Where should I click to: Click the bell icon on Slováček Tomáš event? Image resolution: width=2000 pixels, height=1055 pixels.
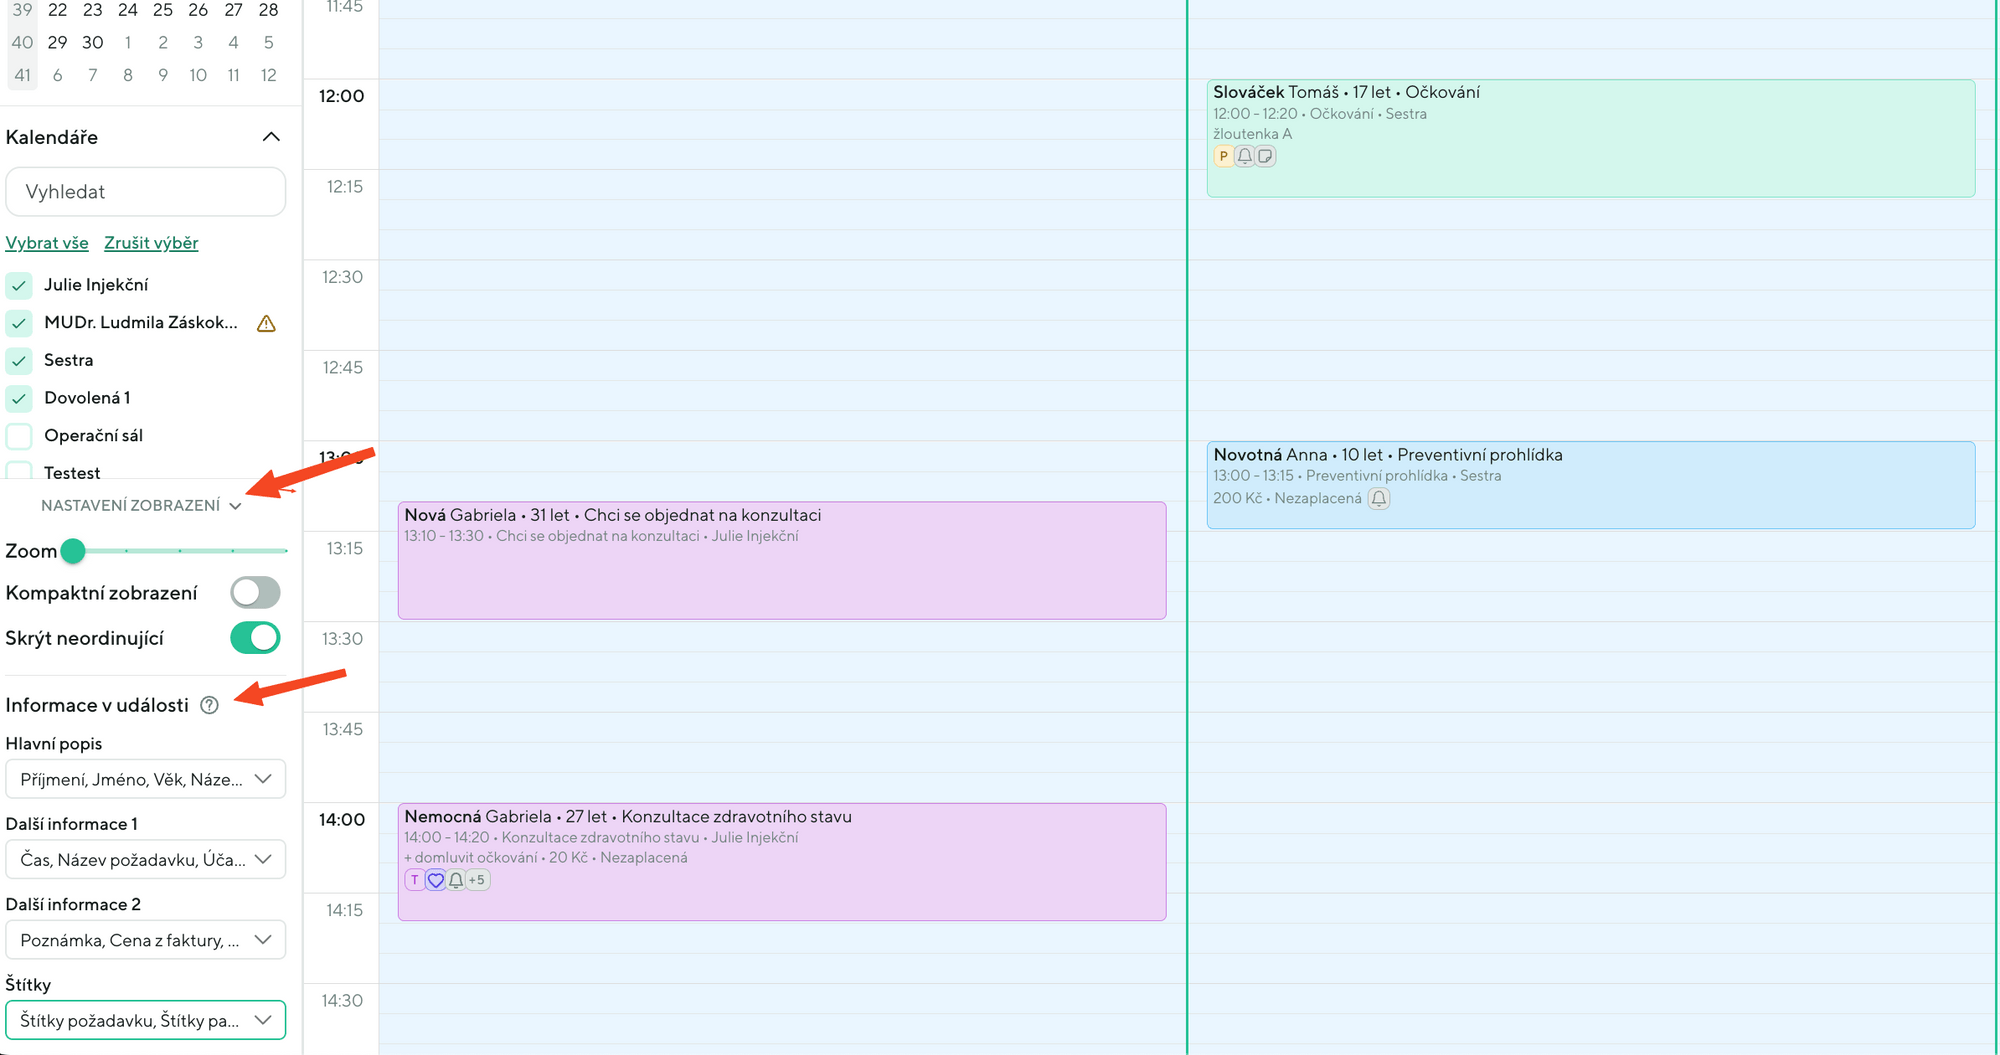pyautogui.click(x=1244, y=156)
